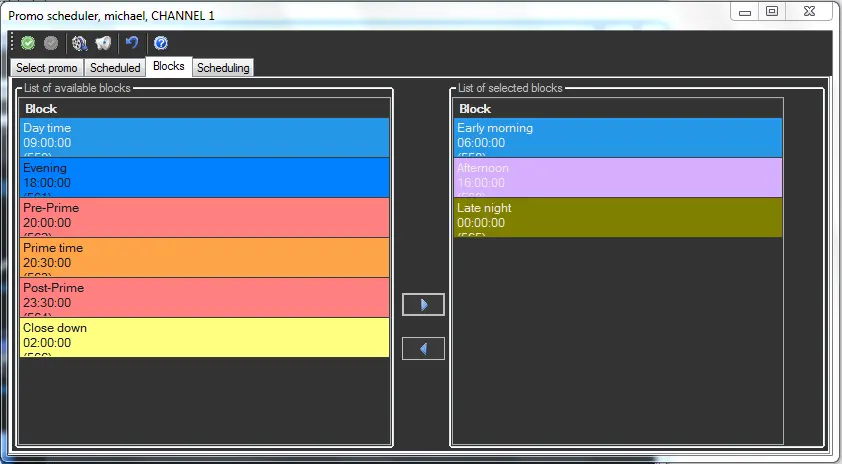The image size is (842, 464).
Task: Pick the orange Prime time block
Action: [204, 257]
